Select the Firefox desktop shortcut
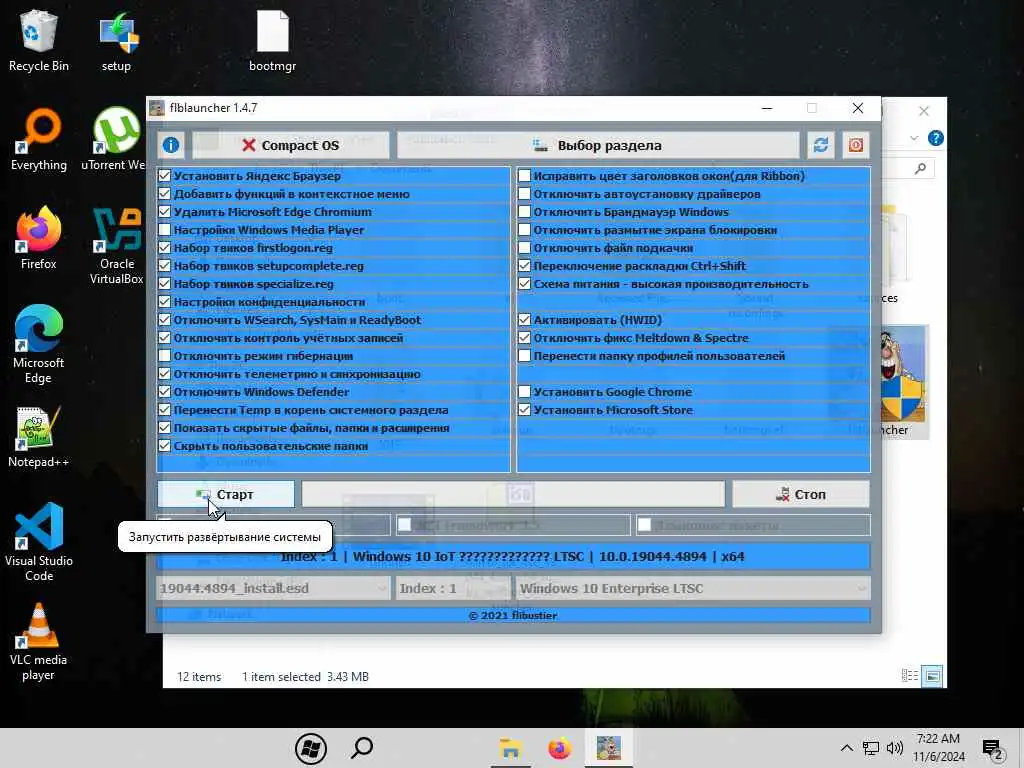This screenshot has width=1024, height=768. [x=39, y=239]
